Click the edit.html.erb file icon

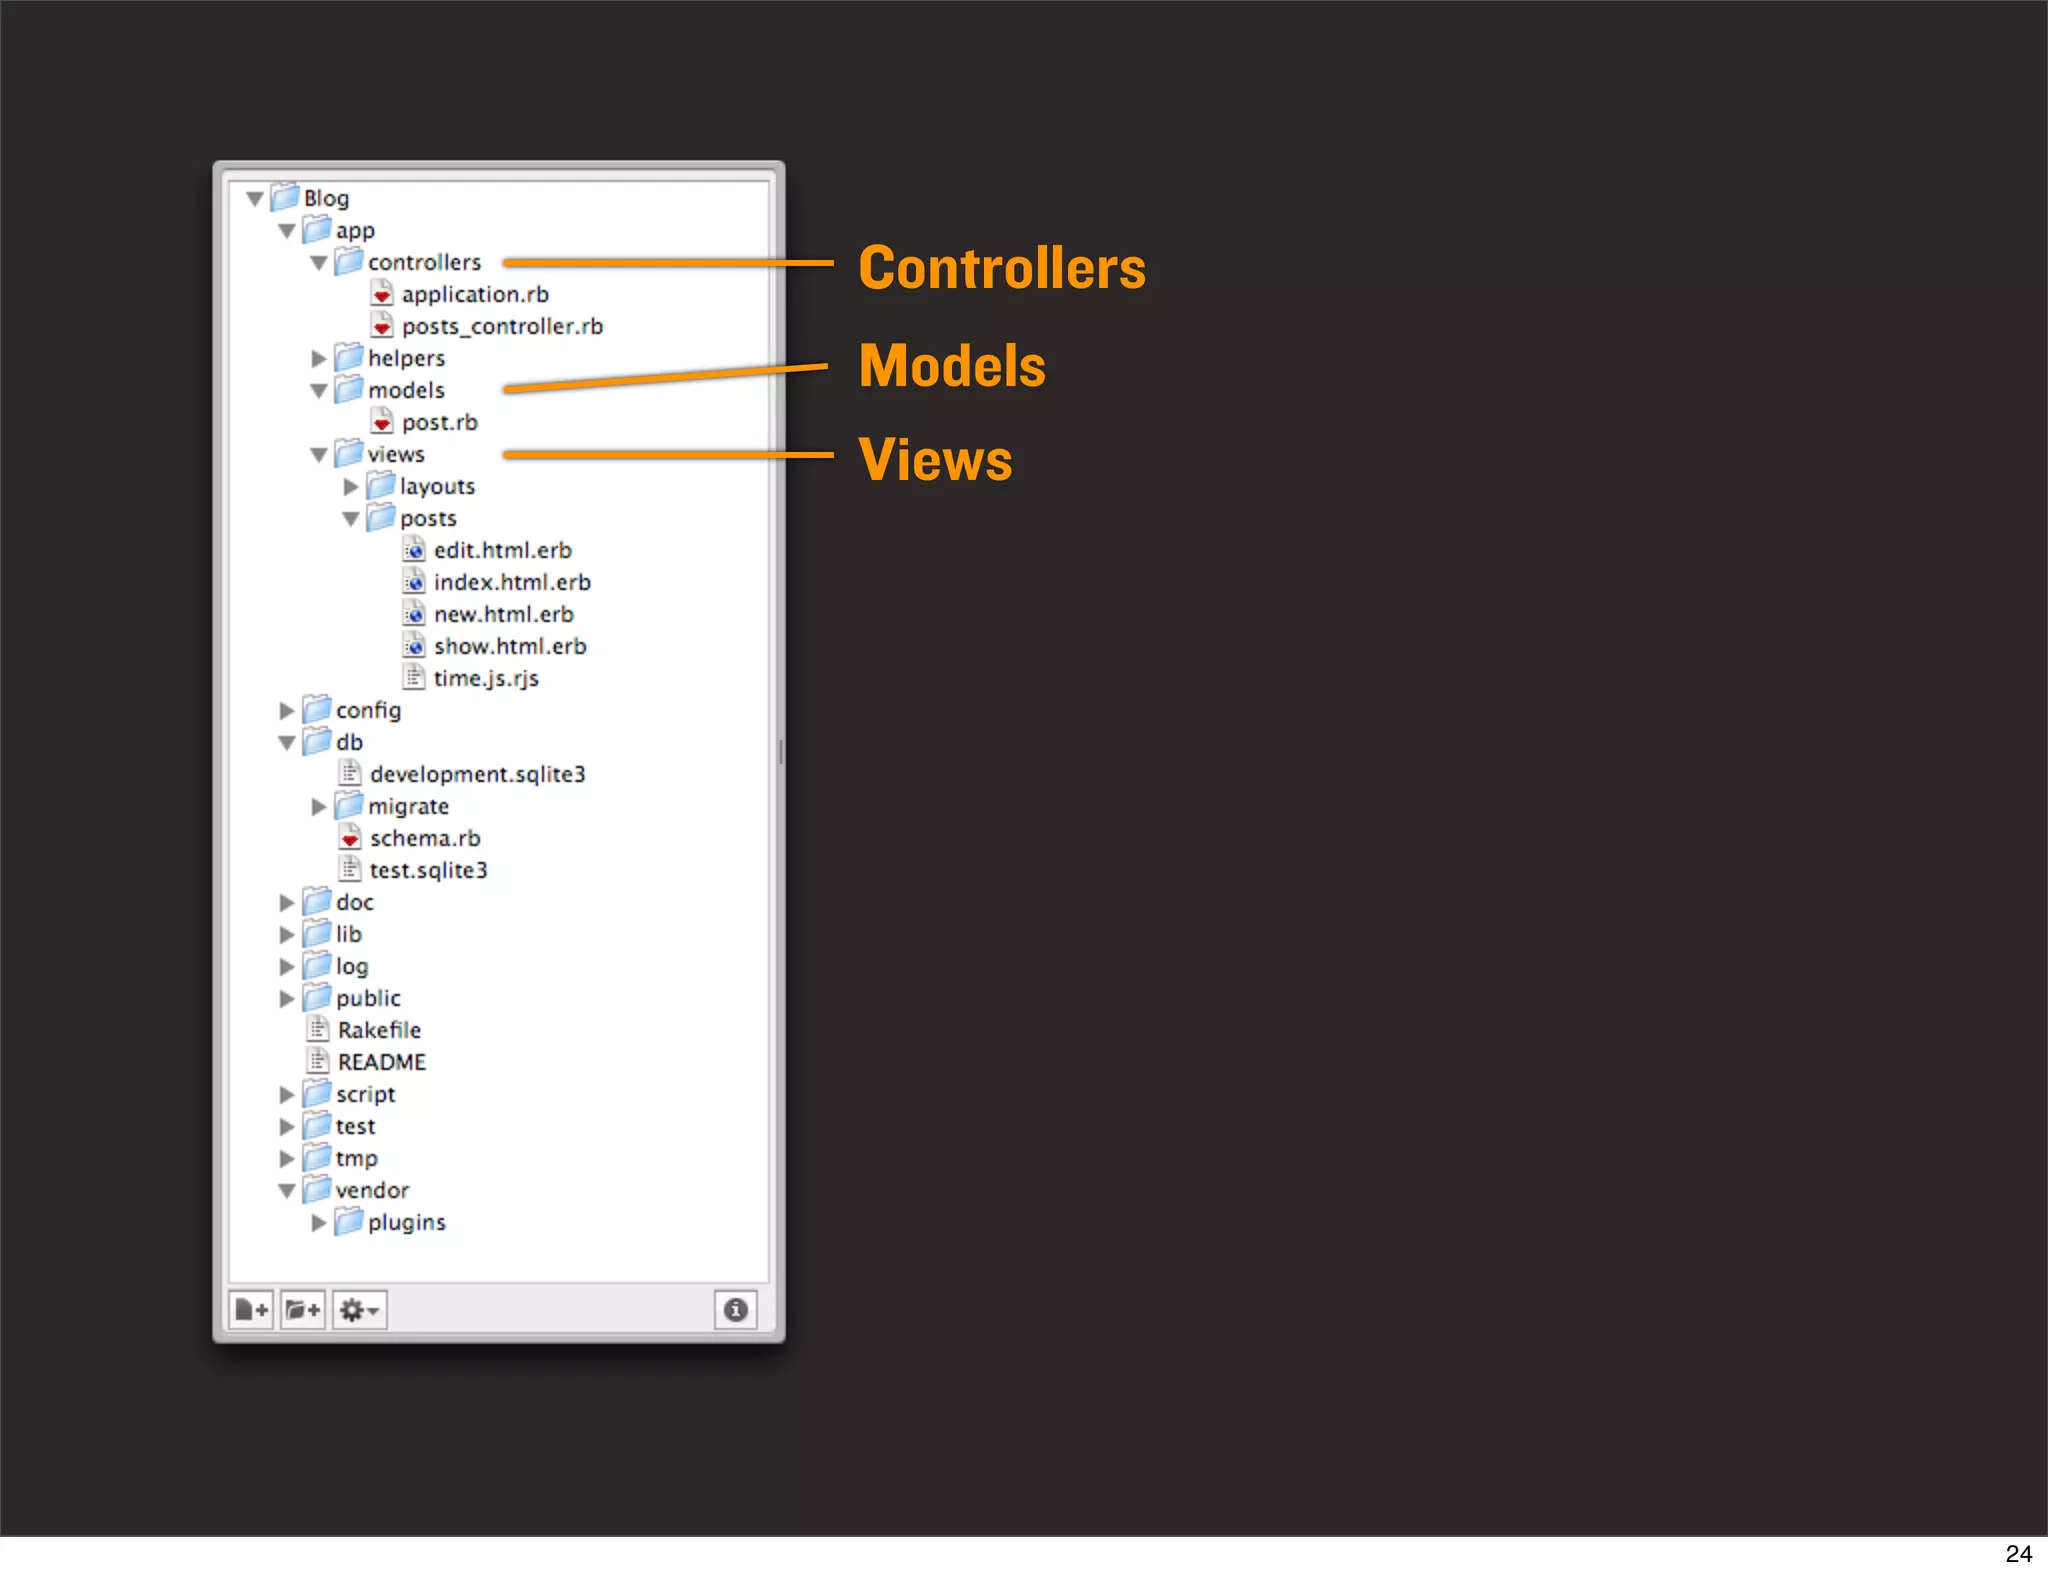414,550
